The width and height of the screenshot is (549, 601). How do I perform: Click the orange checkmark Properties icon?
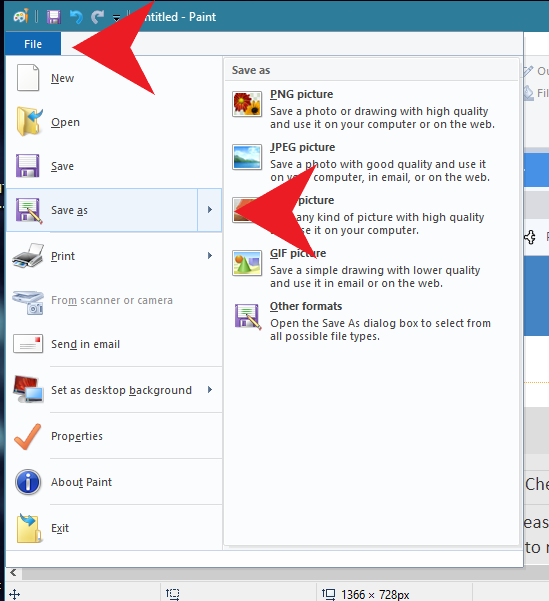pyautogui.click(x=28, y=436)
